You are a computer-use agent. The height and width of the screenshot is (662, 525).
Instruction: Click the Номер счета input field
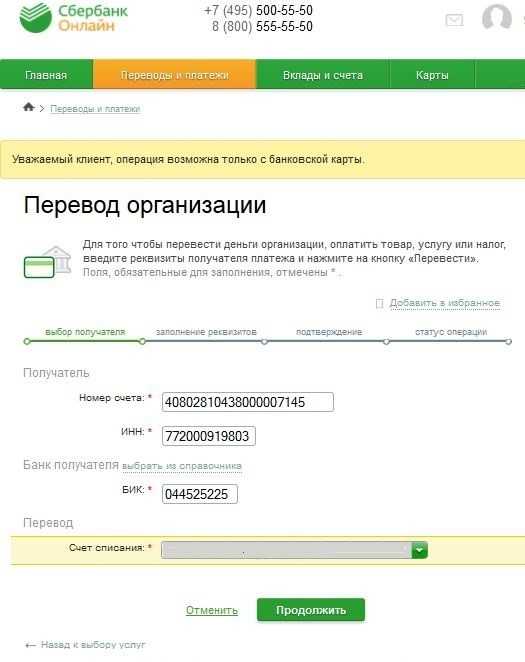point(248,402)
